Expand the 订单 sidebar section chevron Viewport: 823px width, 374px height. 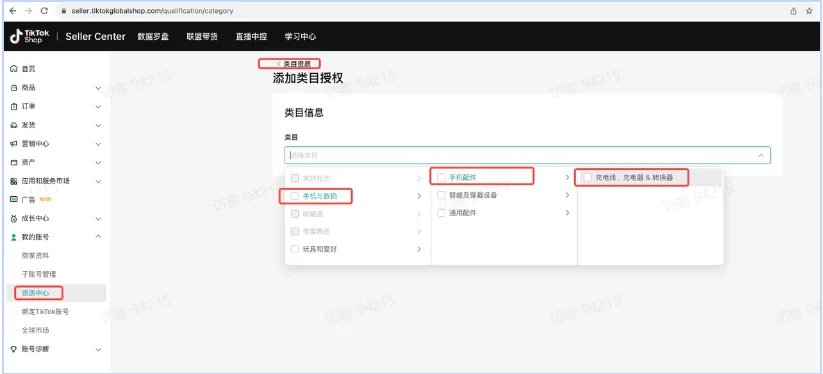coord(98,106)
